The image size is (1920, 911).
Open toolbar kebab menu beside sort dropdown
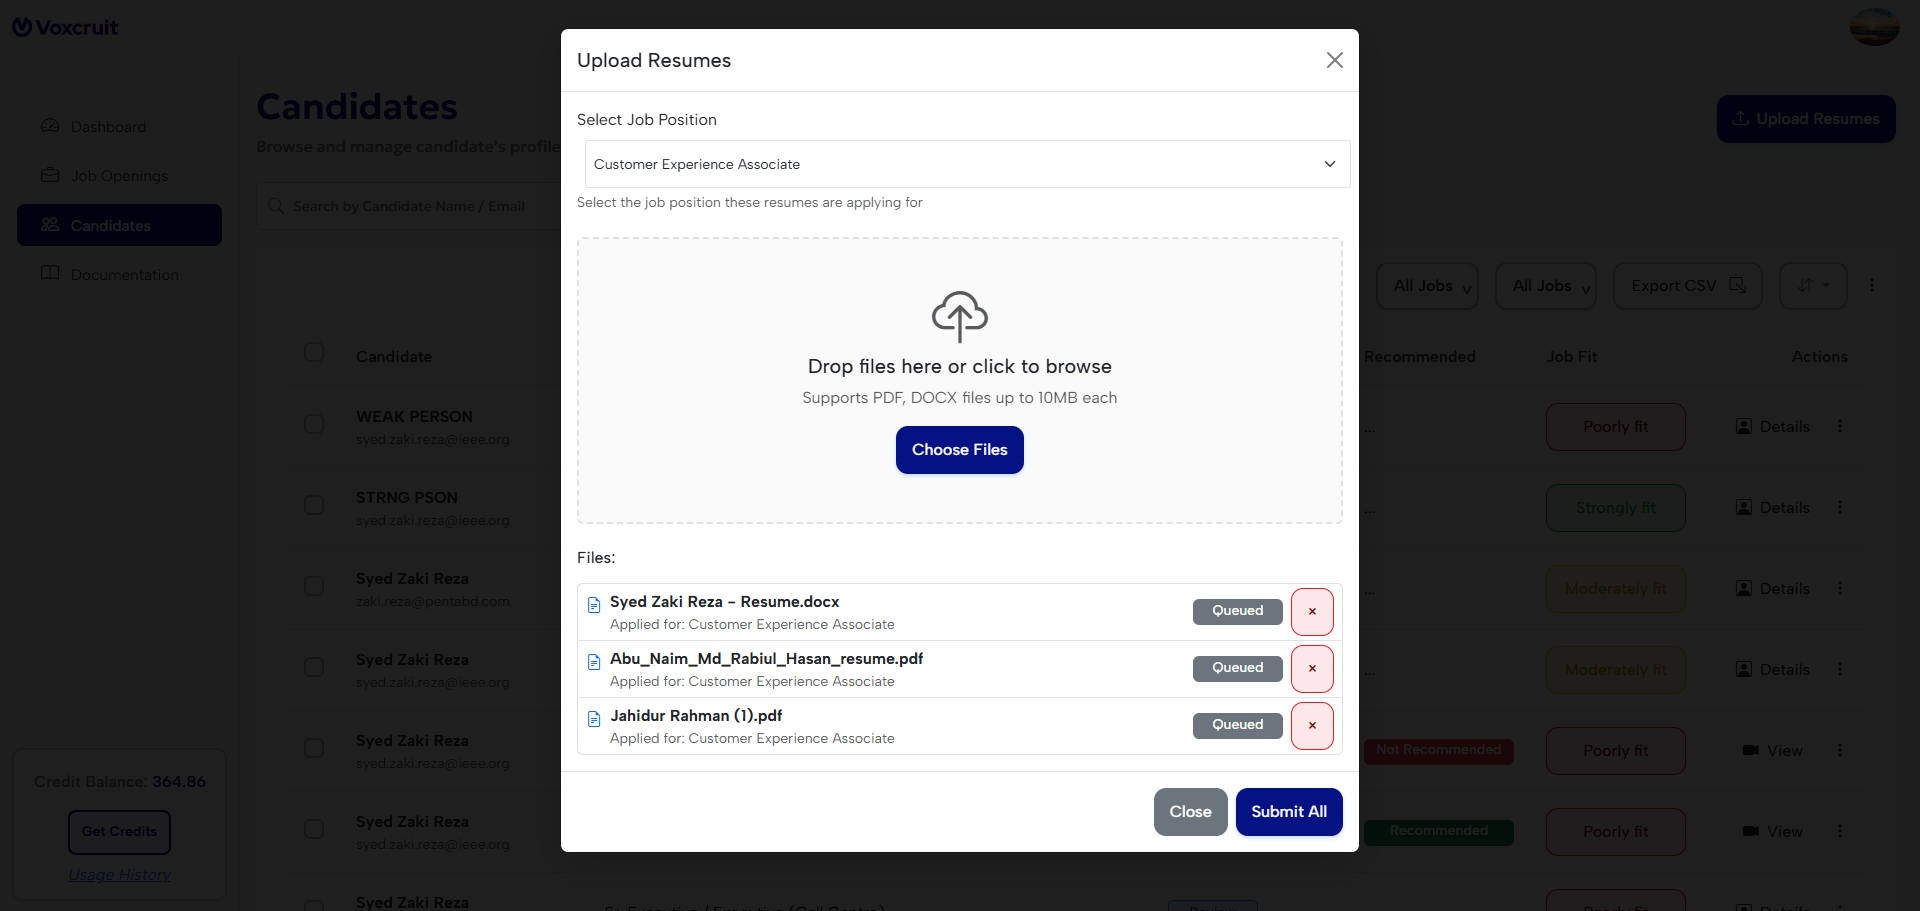1872,286
